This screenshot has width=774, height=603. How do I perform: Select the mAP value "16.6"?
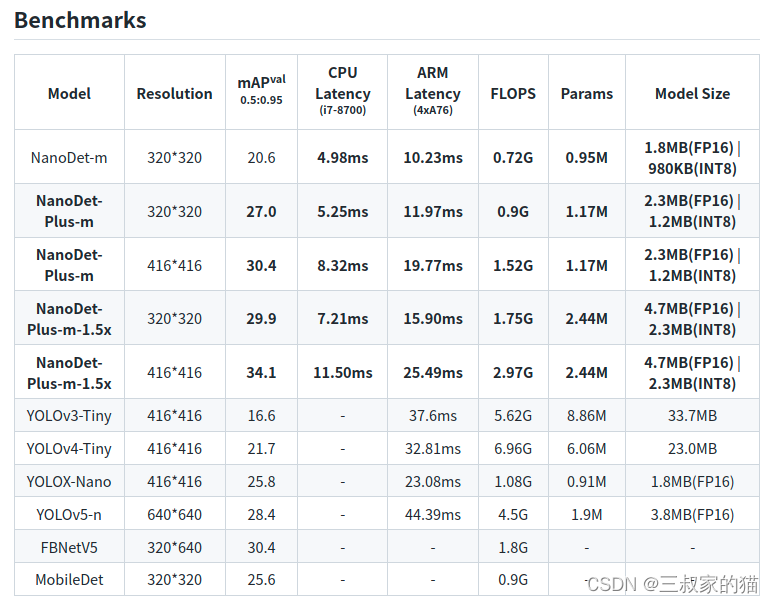261,415
